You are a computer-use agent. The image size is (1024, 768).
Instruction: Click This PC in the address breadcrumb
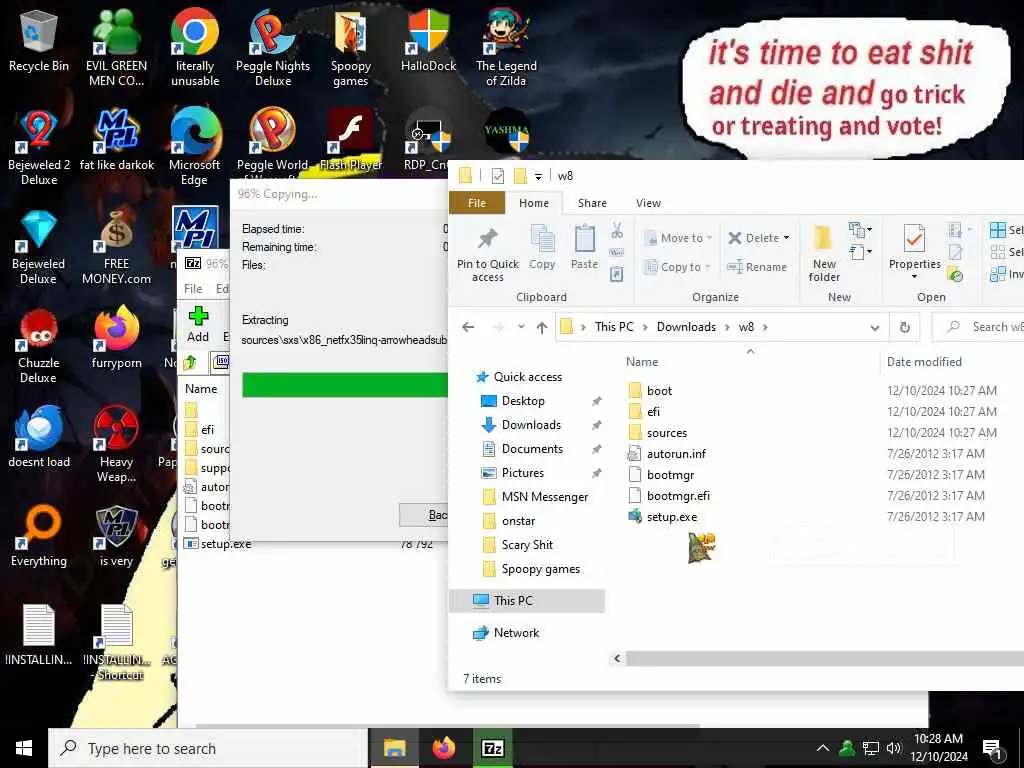tap(614, 327)
